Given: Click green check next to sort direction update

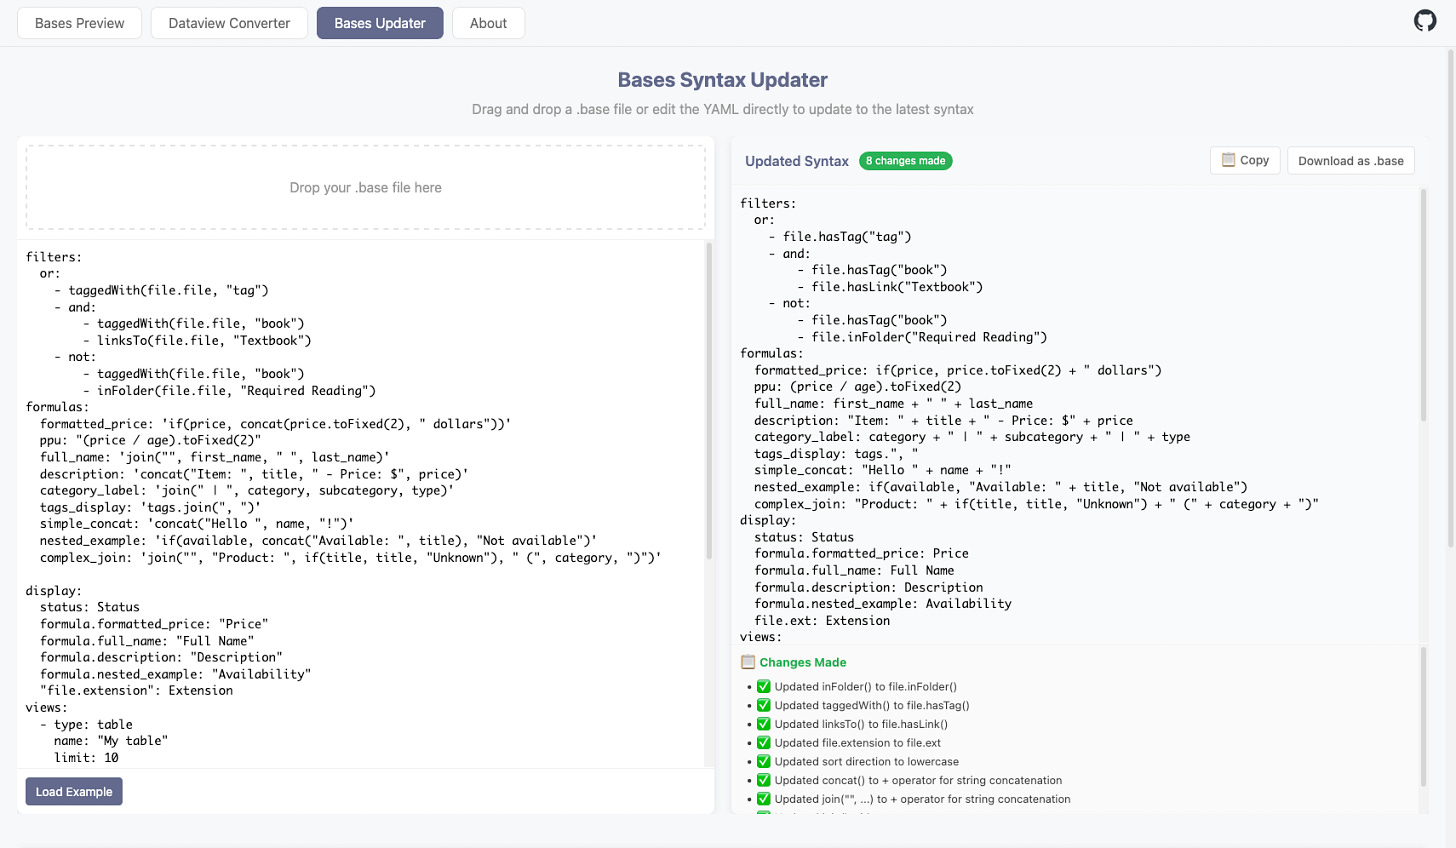Looking at the screenshot, I should pos(763,761).
